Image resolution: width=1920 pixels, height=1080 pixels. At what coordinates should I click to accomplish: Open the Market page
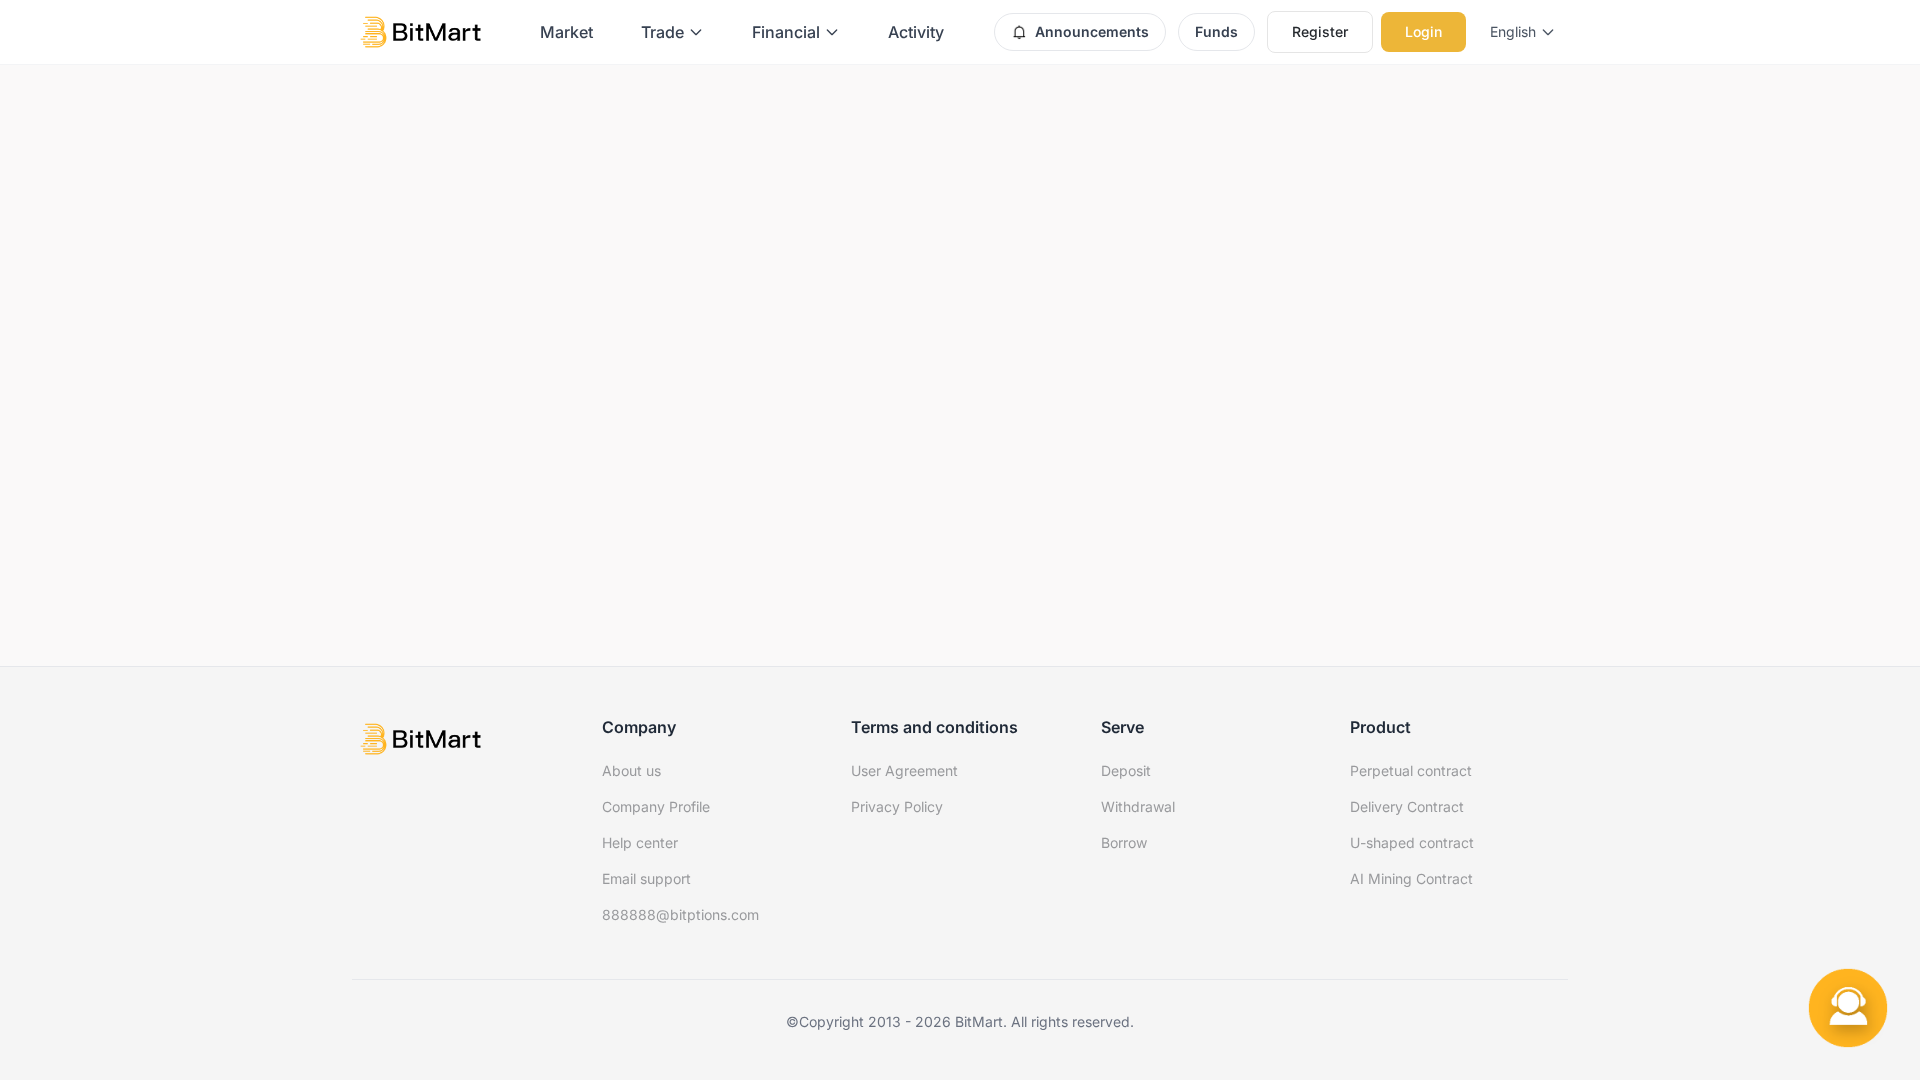pos(566,32)
